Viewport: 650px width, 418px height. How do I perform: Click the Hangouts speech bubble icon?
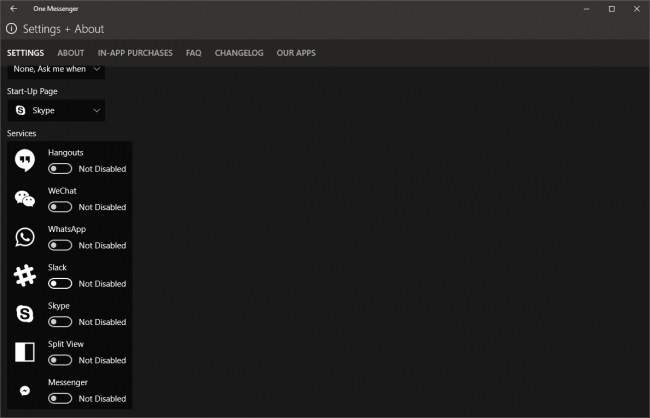pyautogui.click(x=25, y=160)
